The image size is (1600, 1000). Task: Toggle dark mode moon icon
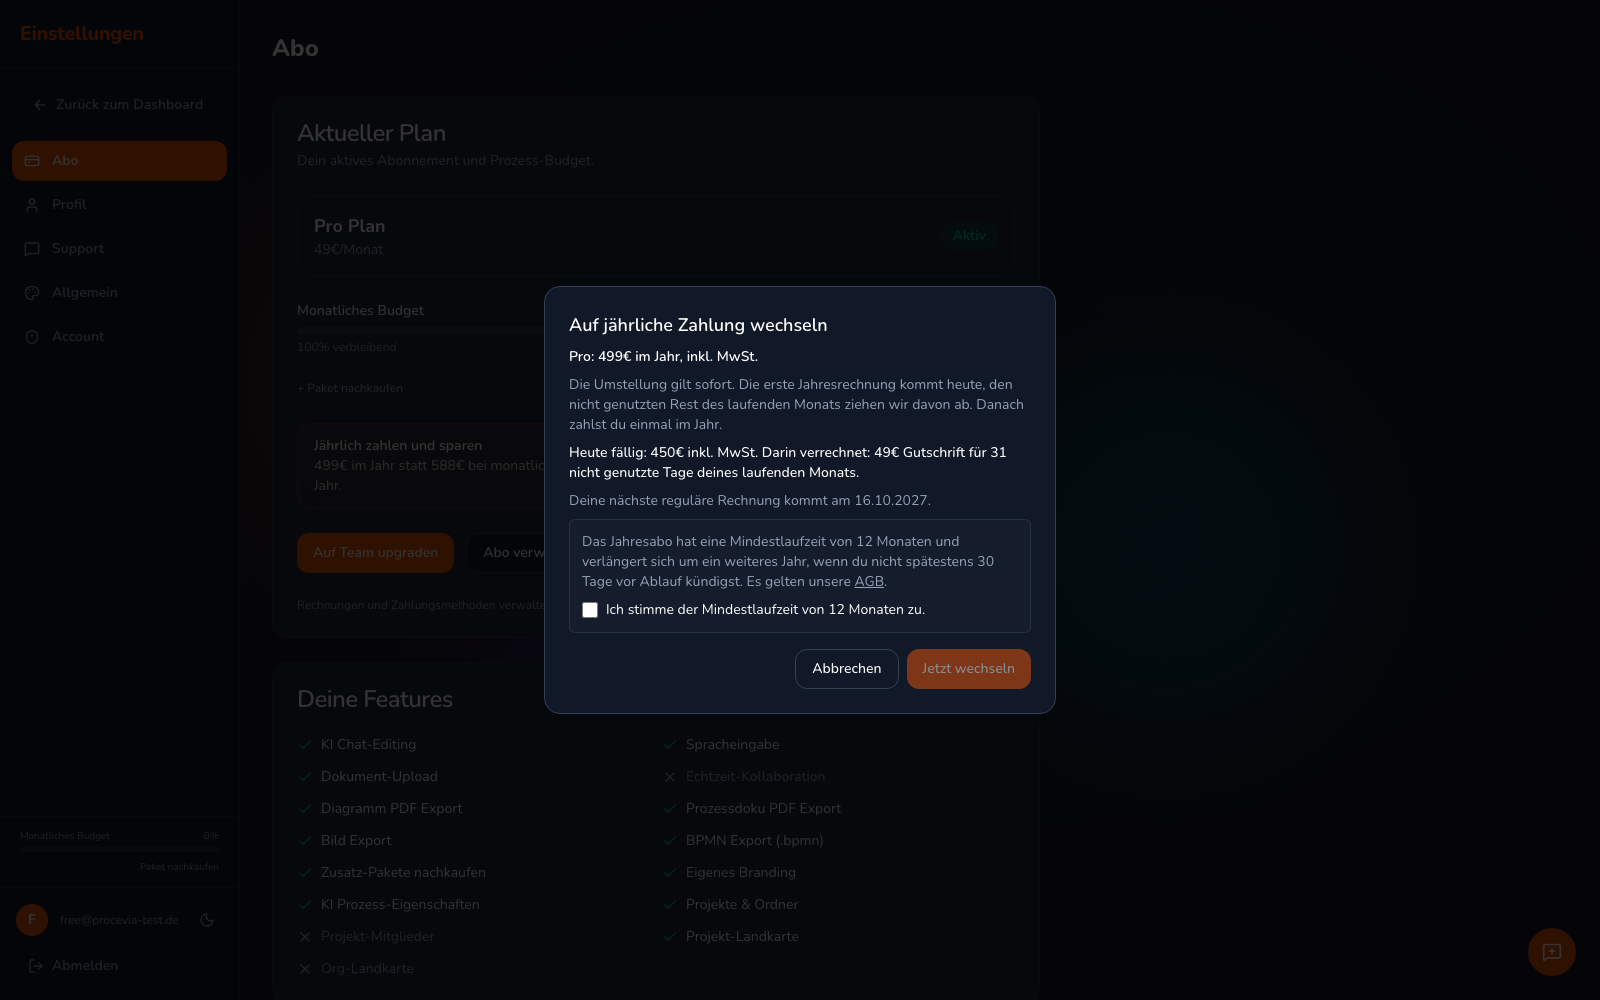[x=207, y=920]
